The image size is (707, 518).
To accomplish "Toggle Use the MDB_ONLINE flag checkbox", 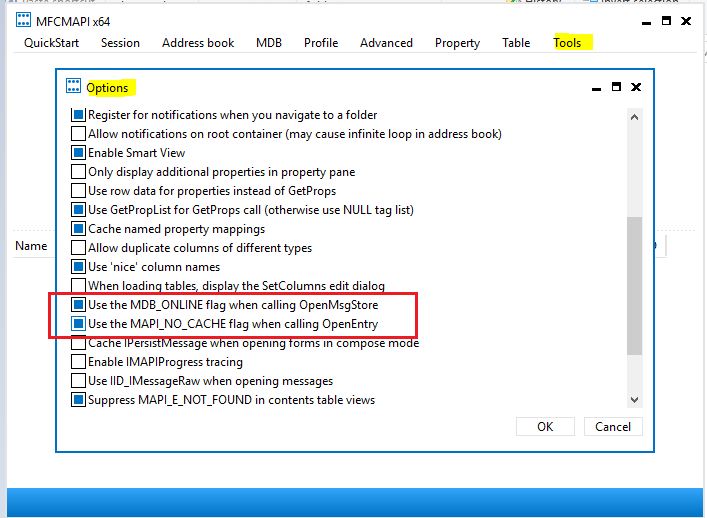I will (x=78, y=305).
